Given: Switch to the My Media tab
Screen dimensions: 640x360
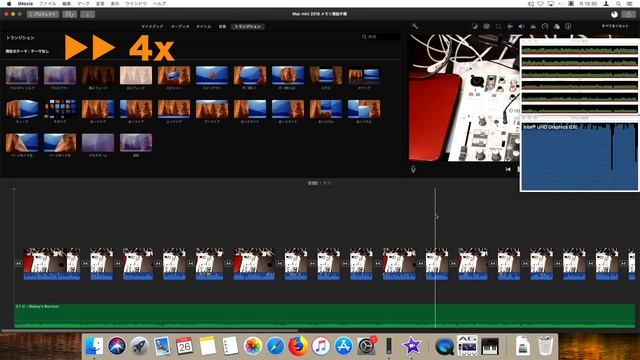Looking at the screenshot, I should (152, 27).
